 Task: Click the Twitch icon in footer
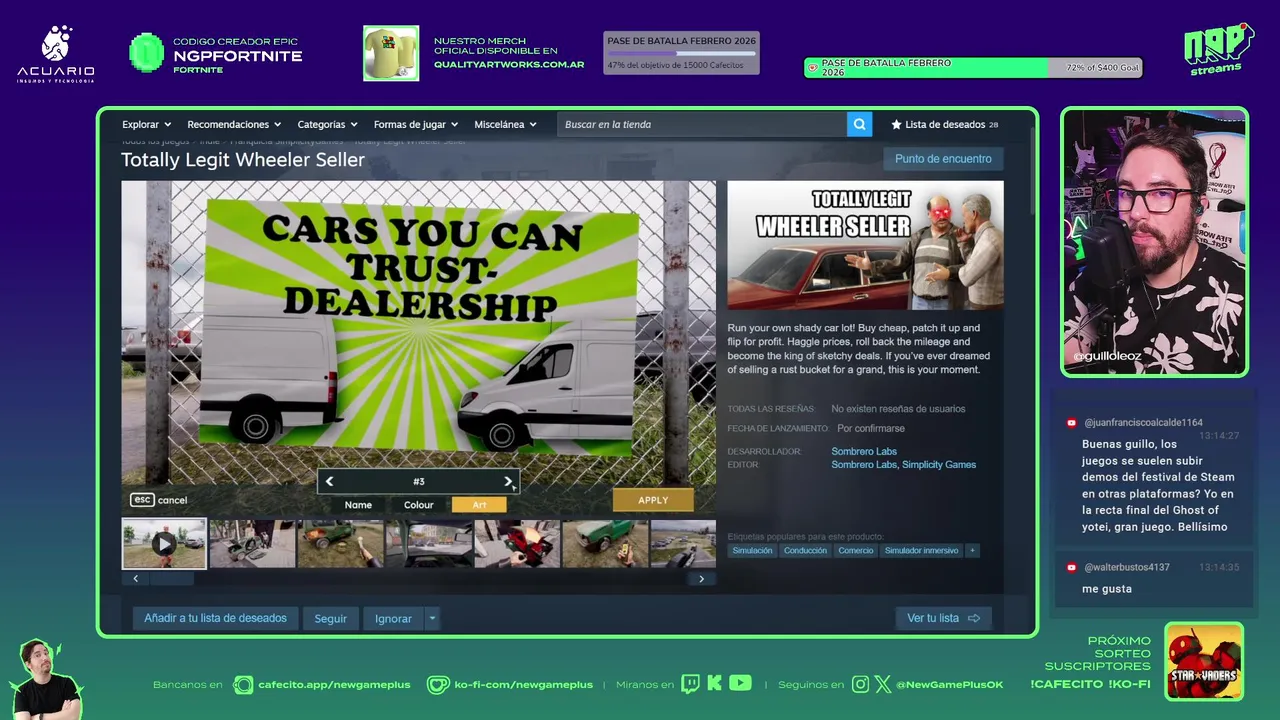pyautogui.click(x=690, y=684)
